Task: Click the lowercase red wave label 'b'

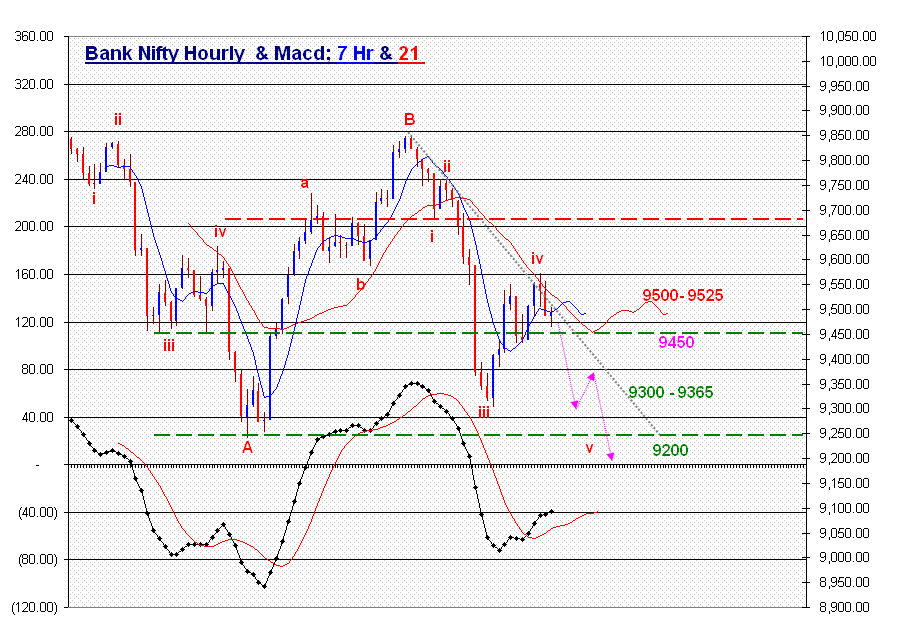Action: 361,284
